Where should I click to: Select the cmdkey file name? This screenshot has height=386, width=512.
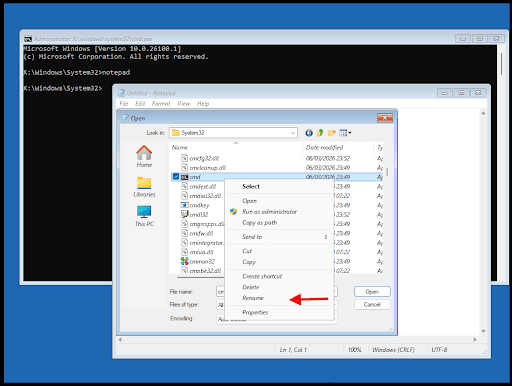click(x=199, y=205)
